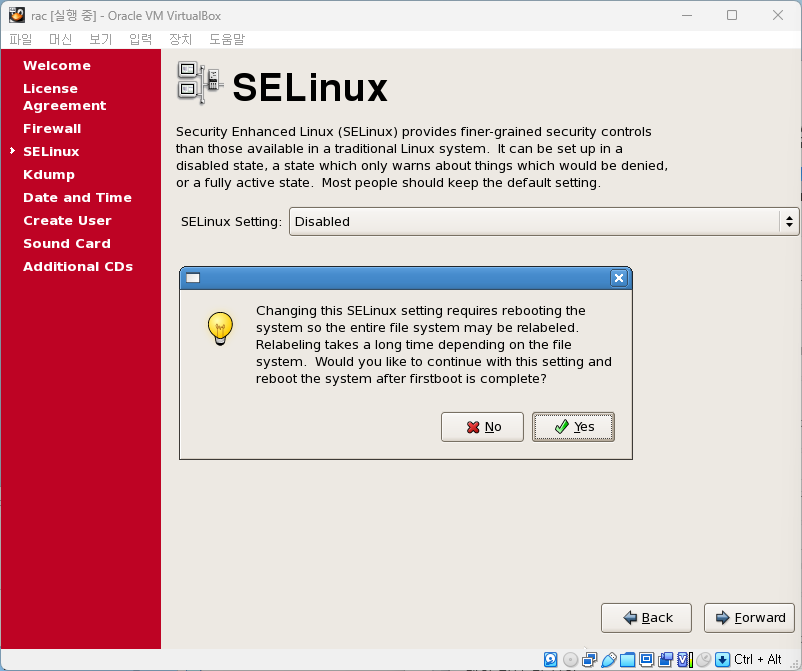Image resolution: width=802 pixels, height=671 pixels.
Task: Select Welcome in the sidebar
Action: point(57,65)
